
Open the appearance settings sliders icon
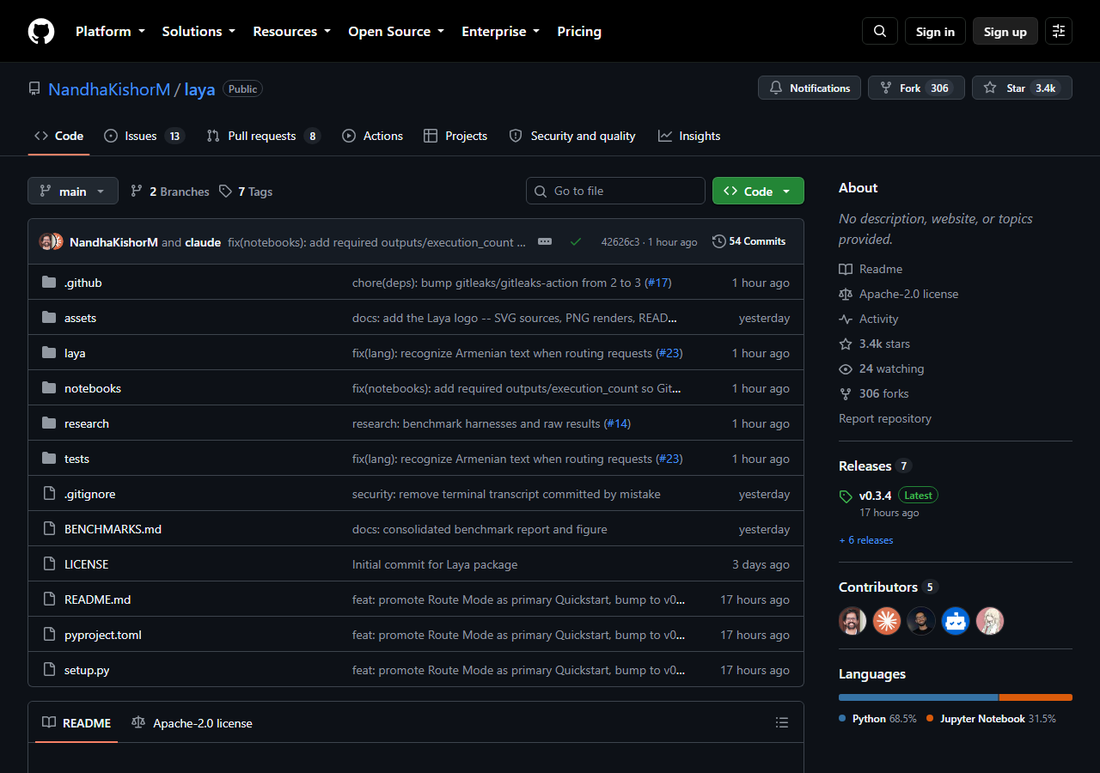pyautogui.click(x=1059, y=32)
